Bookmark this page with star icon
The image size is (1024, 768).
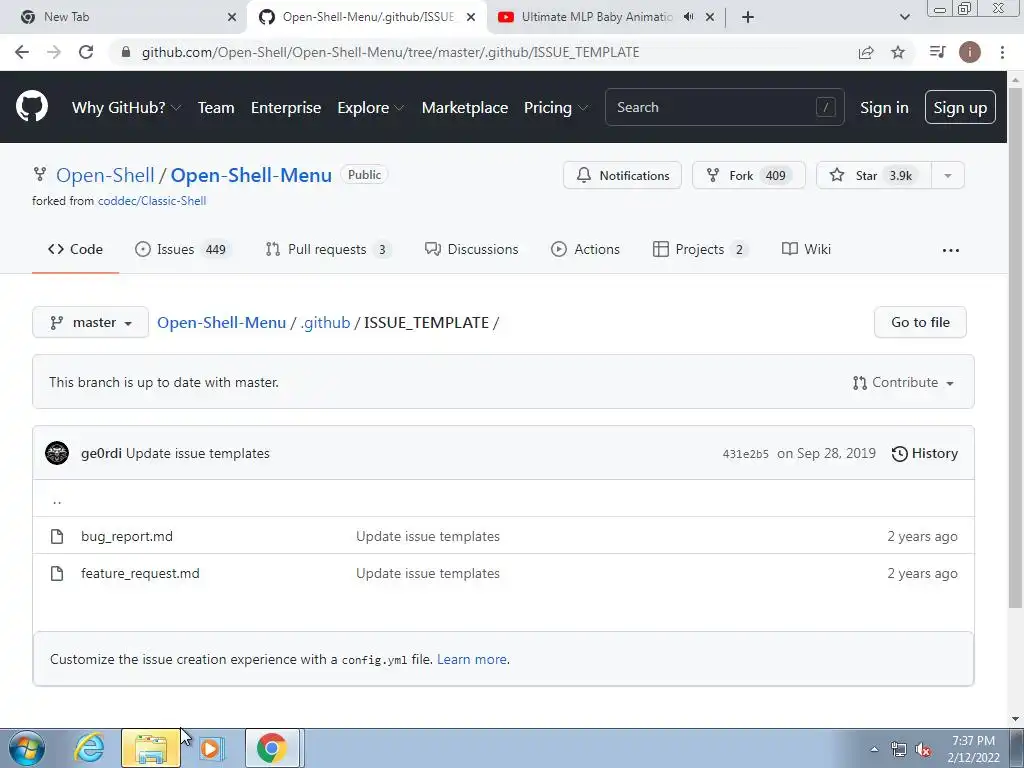click(898, 52)
